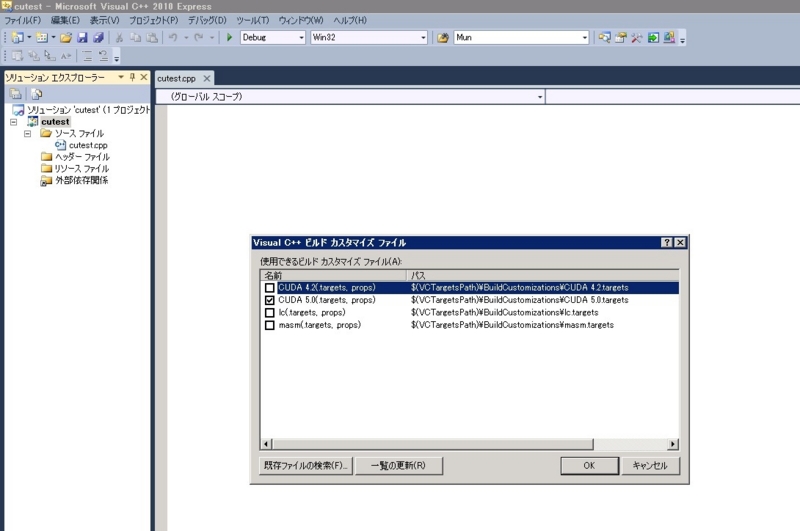Viewport: 800px width, 531px height.
Task: Uncheck the CUDA 5.0 build customization
Action: pos(269,300)
